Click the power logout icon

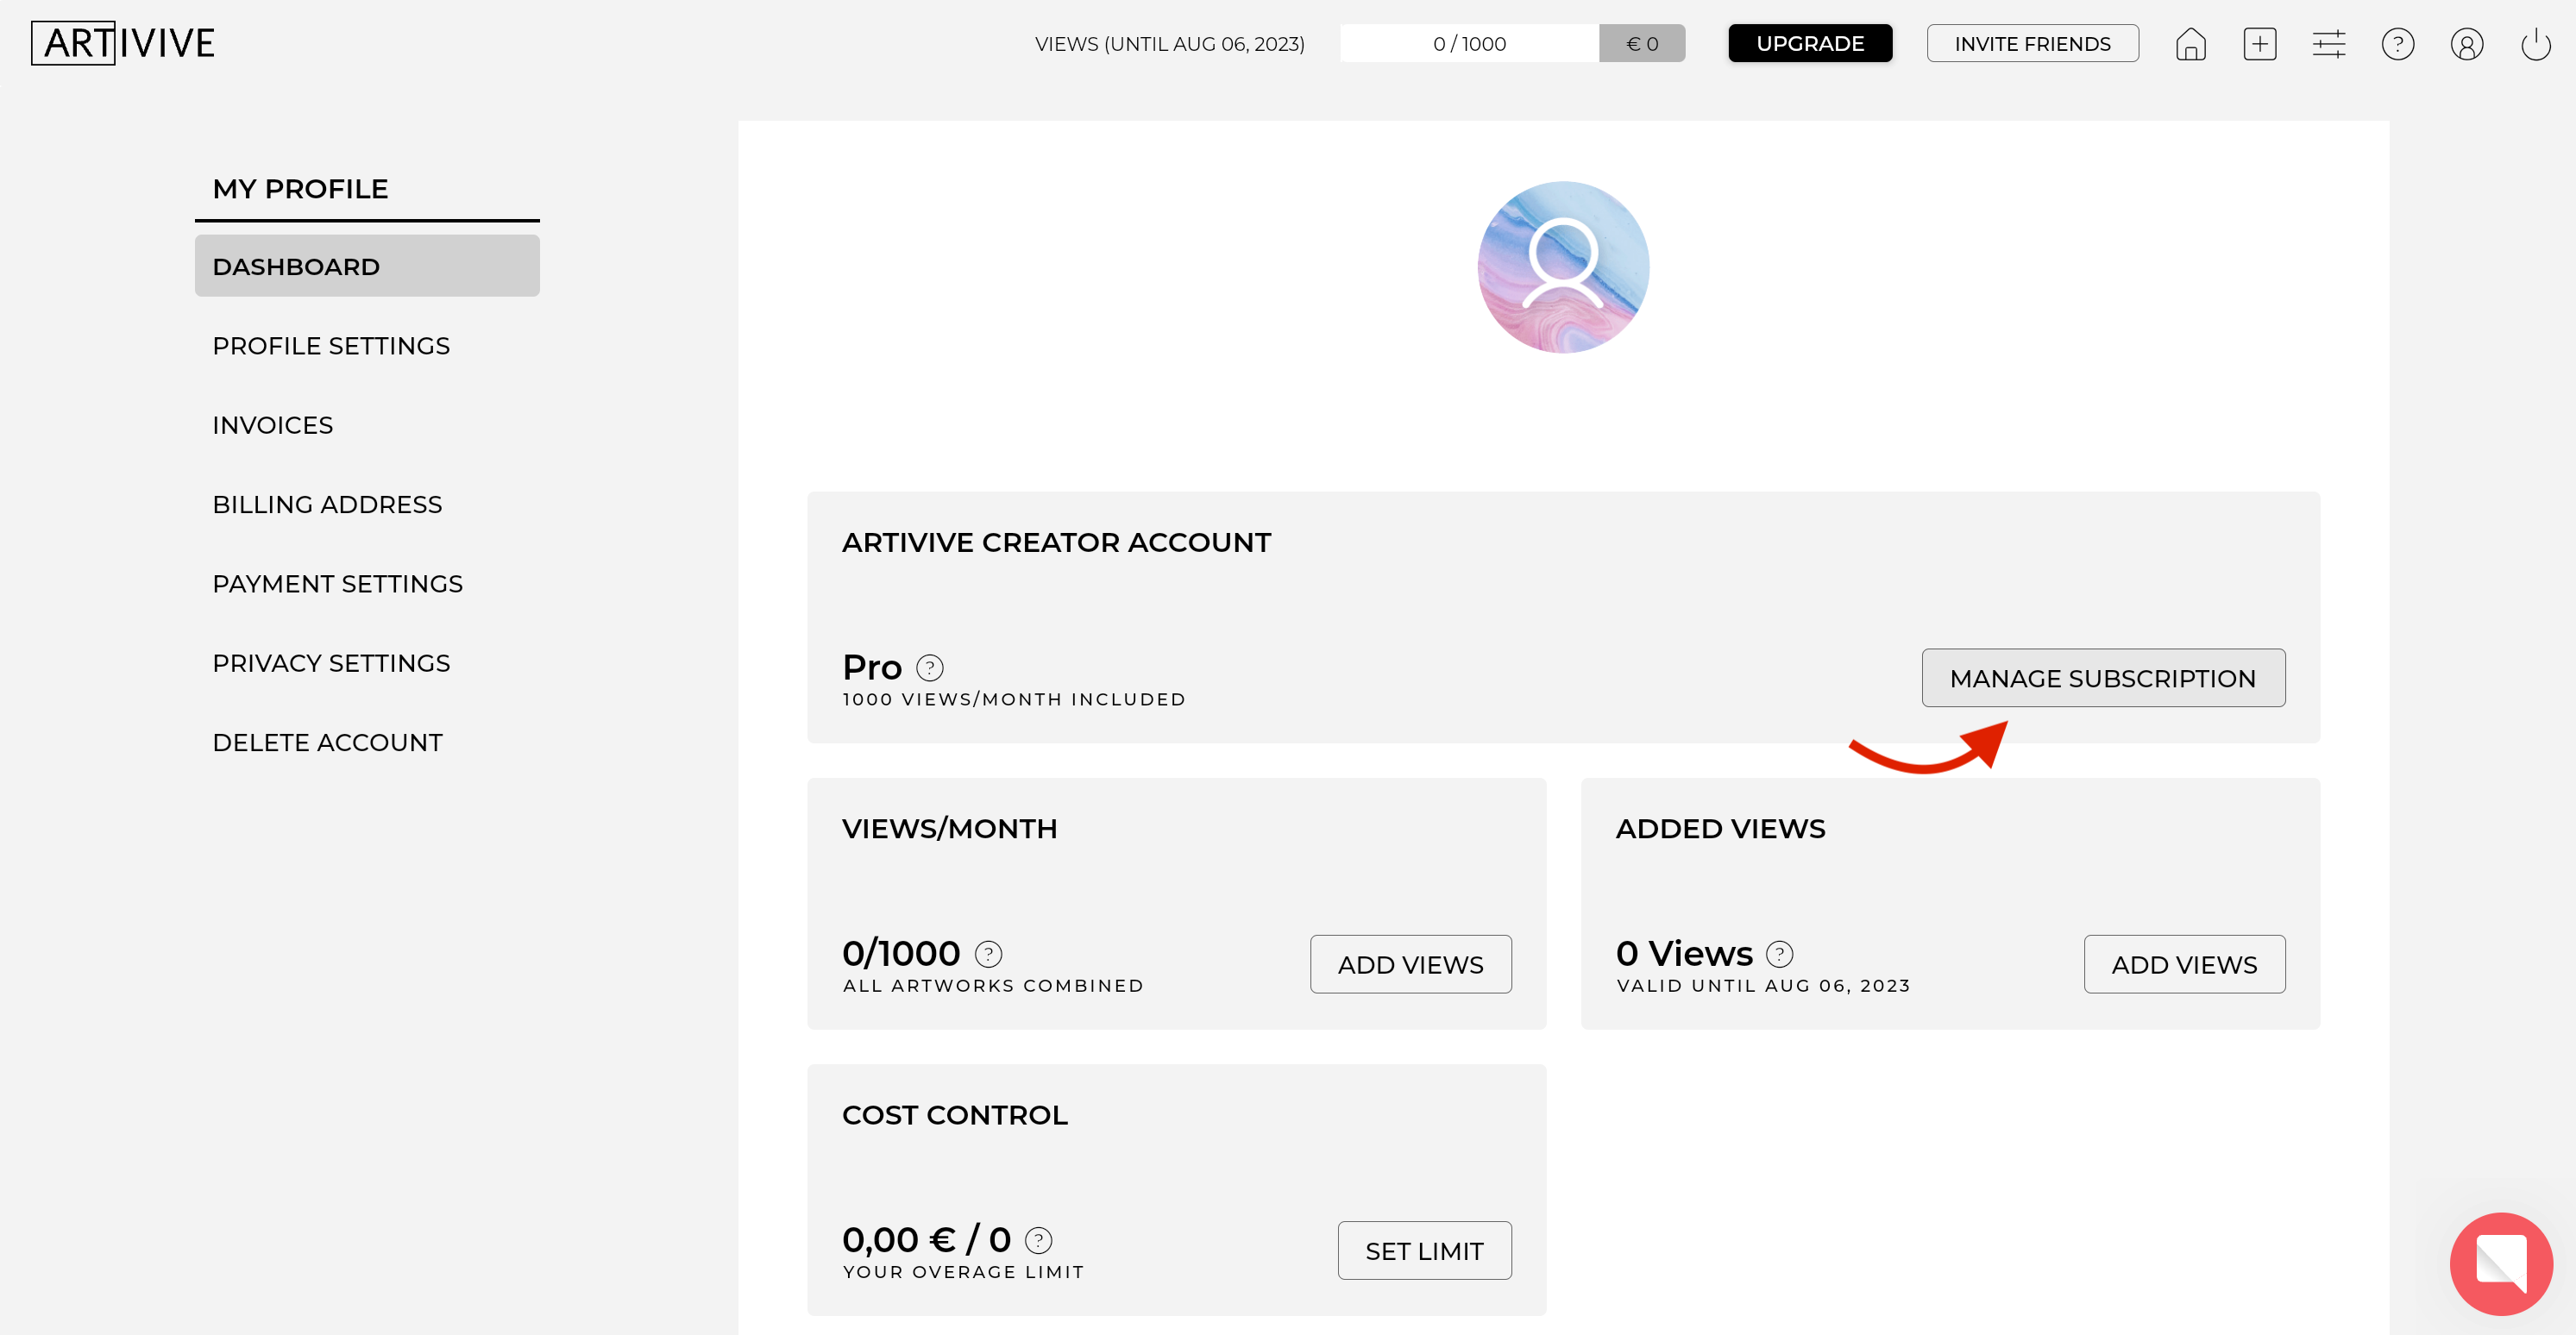click(x=2535, y=44)
